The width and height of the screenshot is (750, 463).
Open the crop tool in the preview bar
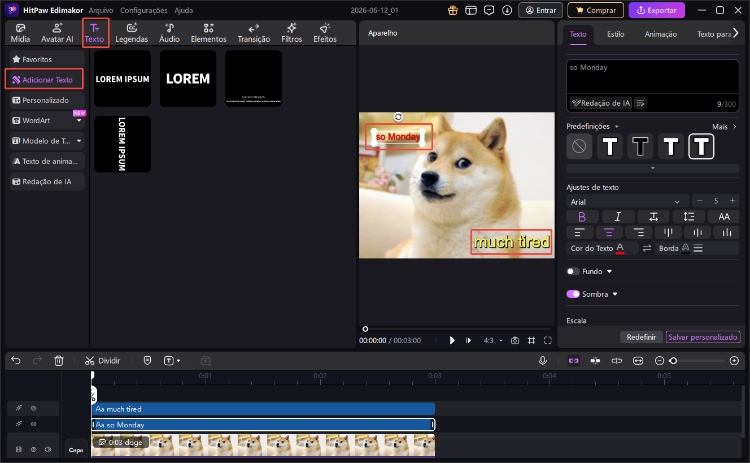pyautogui.click(x=531, y=341)
